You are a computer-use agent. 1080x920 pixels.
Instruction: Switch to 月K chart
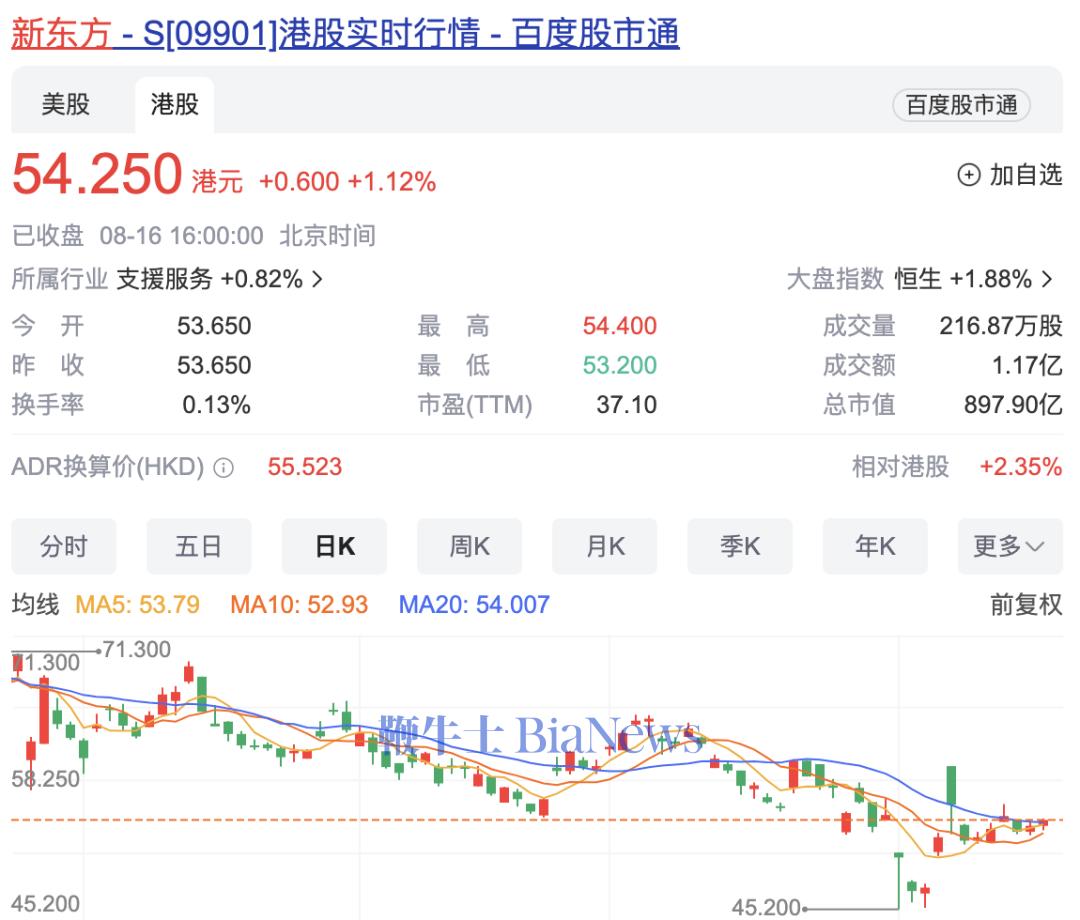tap(604, 547)
